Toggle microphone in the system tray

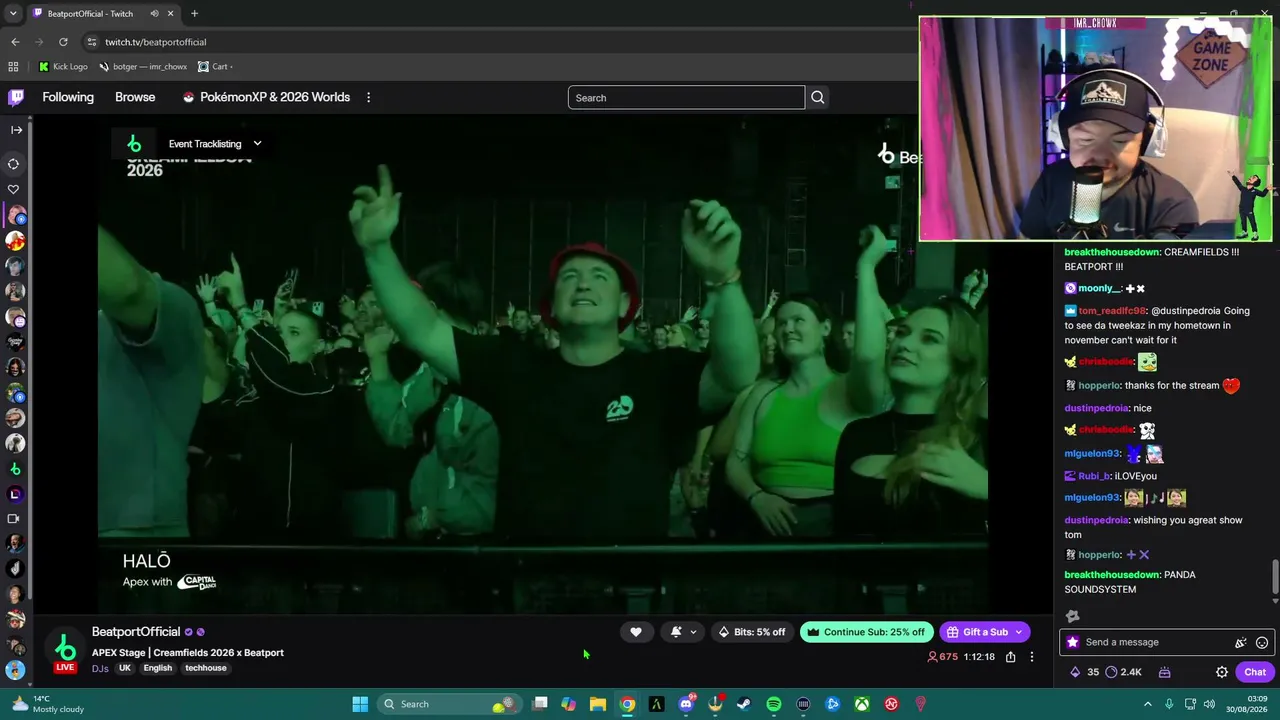pos(1169,704)
